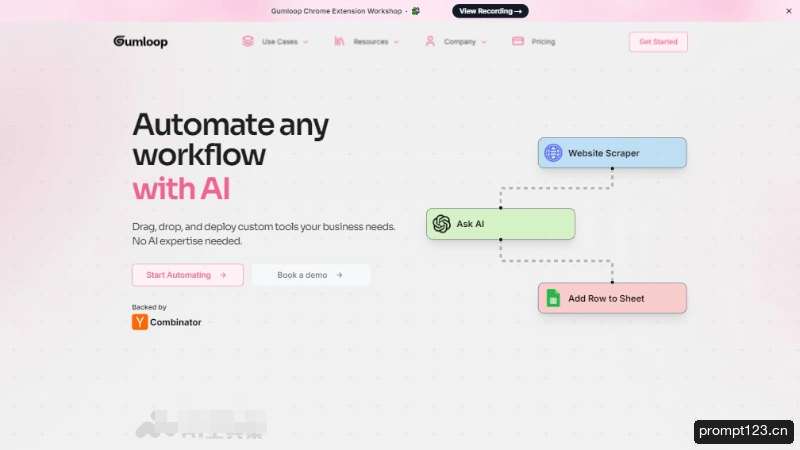Click the "Drag, drop, and deploy" tagline

click(x=264, y=233)
